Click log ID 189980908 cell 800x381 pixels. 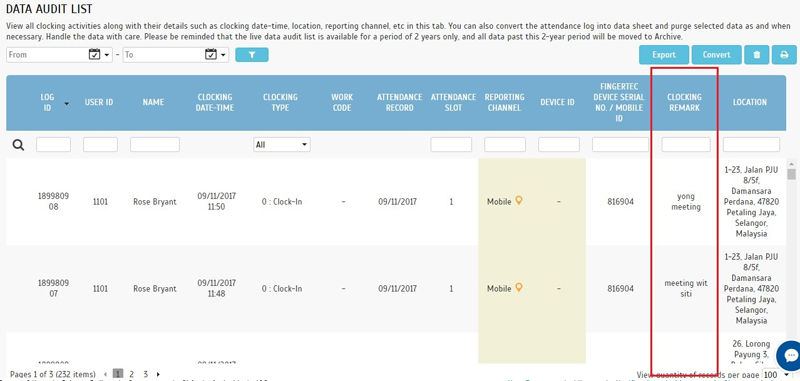[x=54, y=201]
